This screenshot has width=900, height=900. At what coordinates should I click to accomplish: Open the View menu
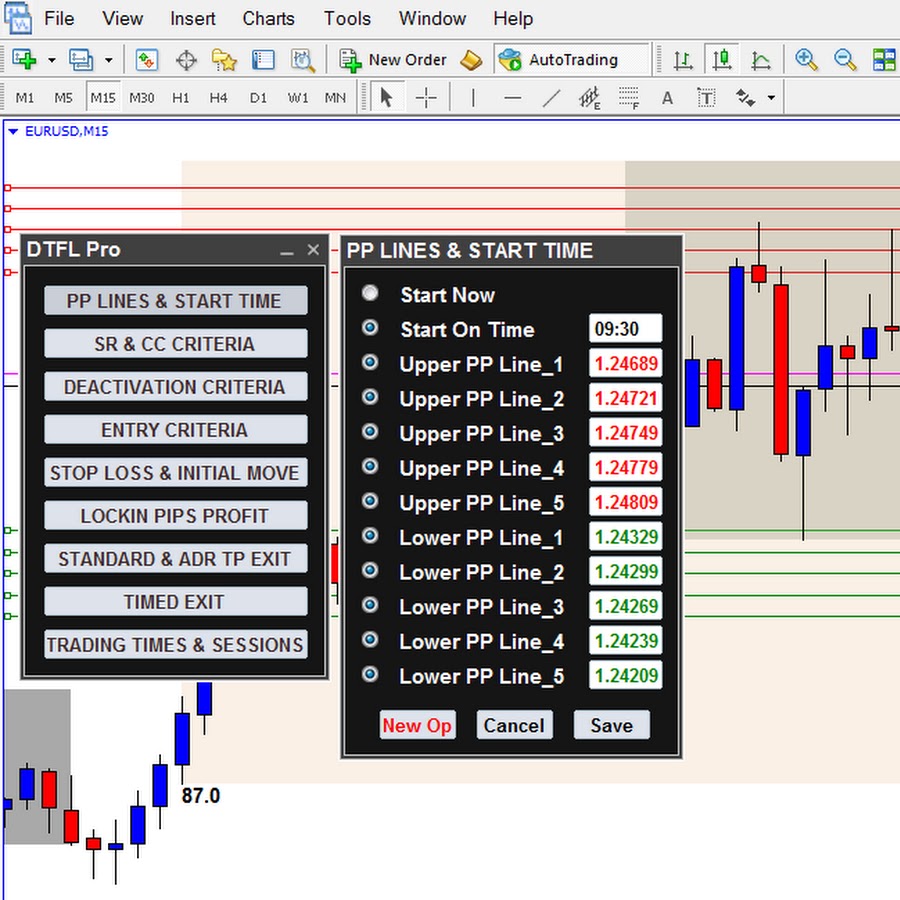[122, 18]
